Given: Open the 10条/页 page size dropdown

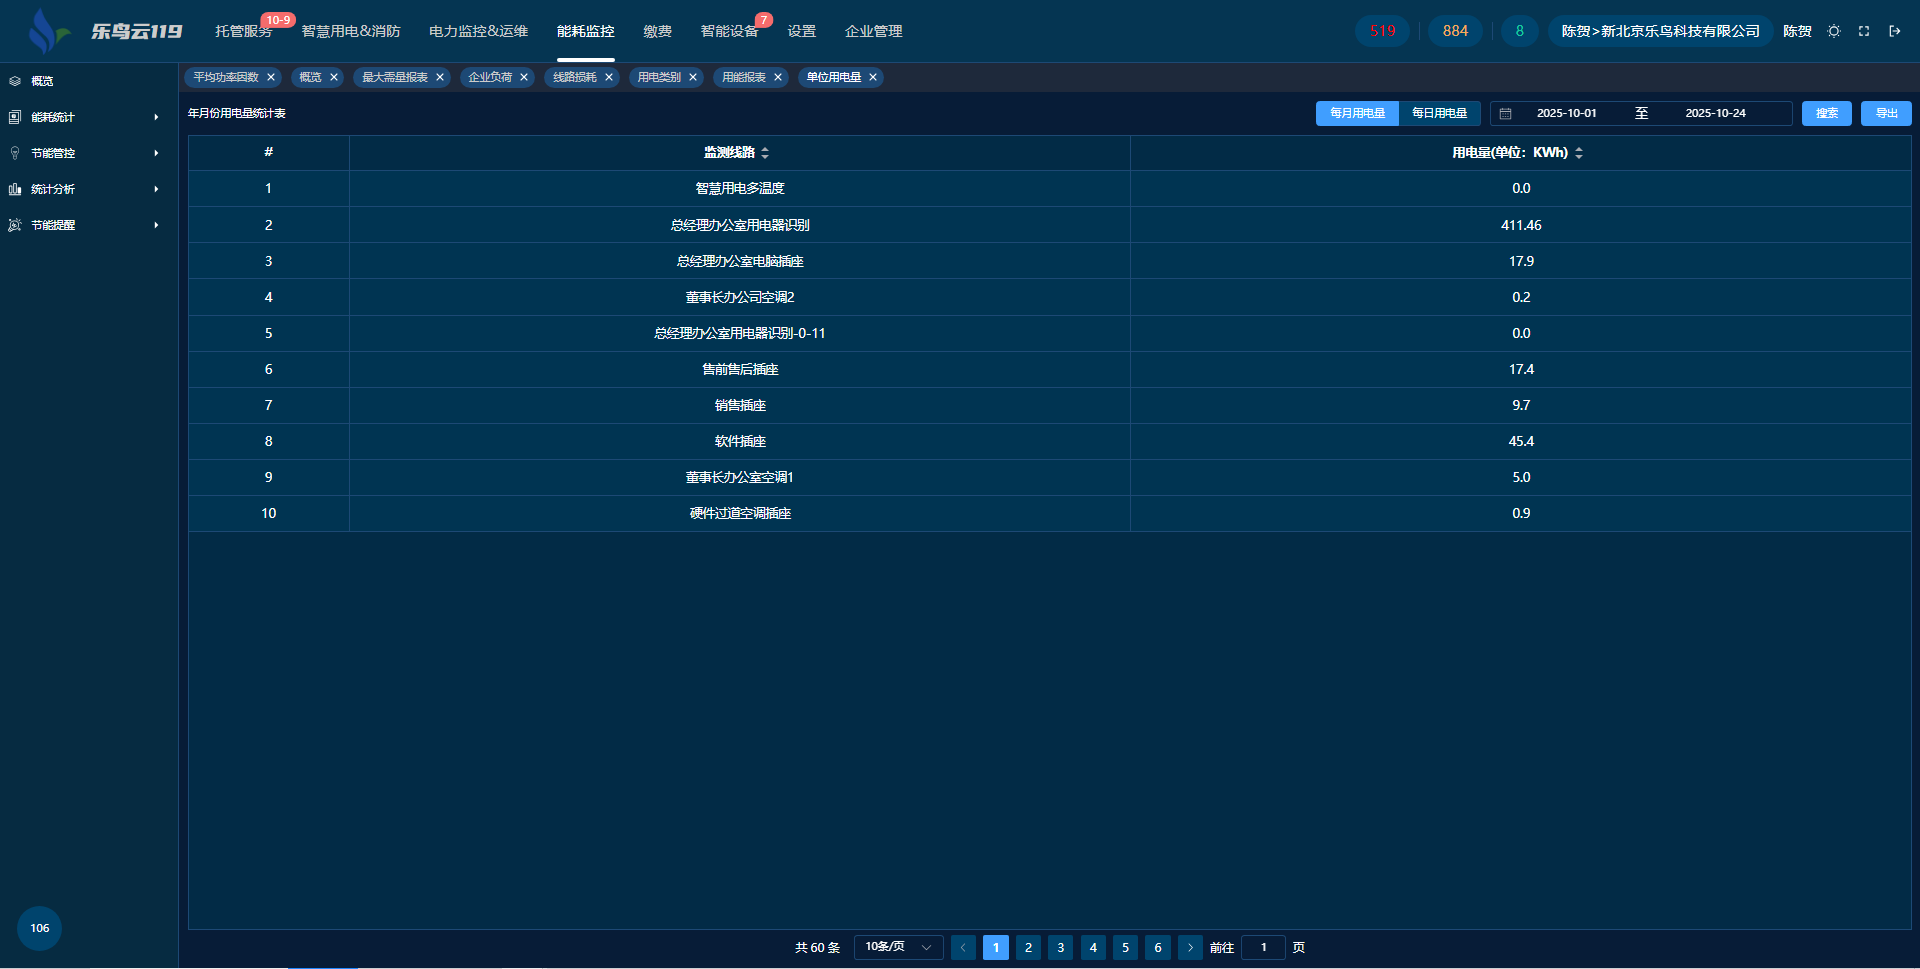Looking at the screenshot, I should click(898, 947).
